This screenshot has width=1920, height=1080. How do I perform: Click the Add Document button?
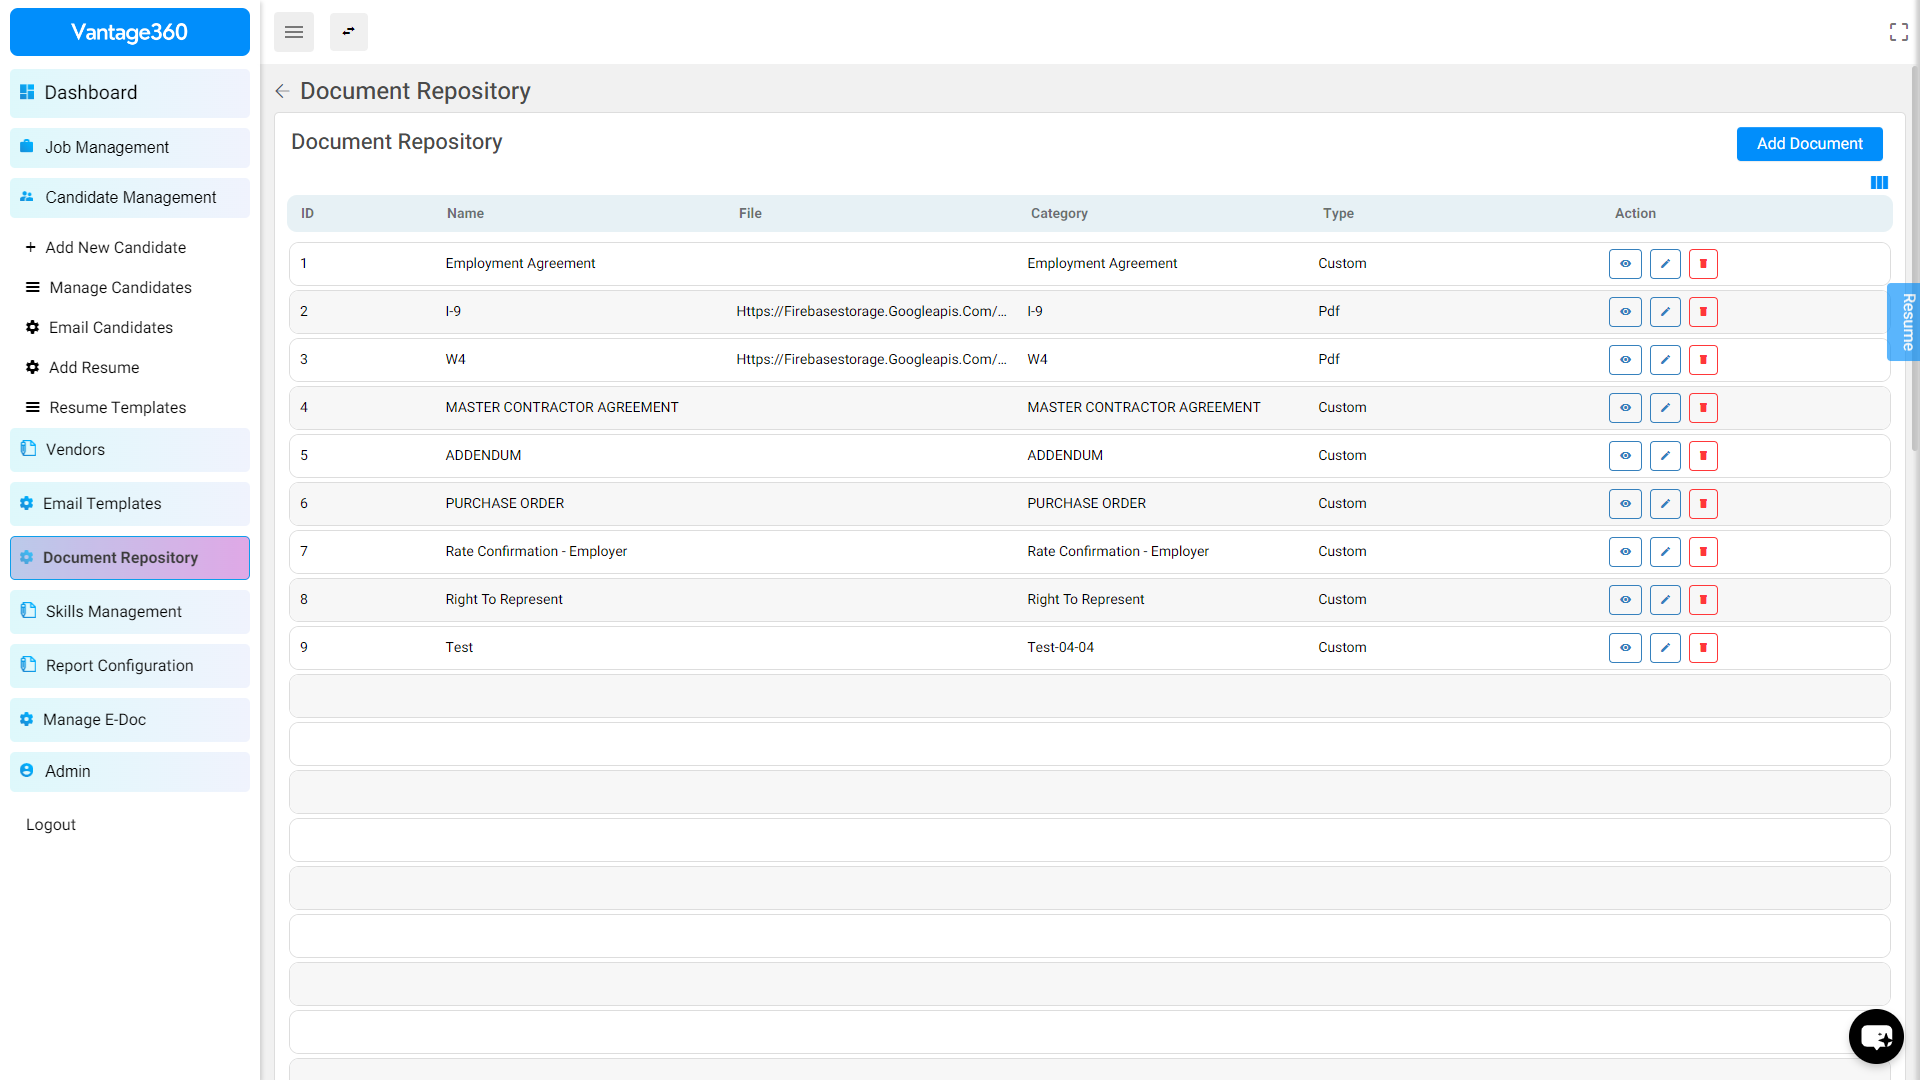click(1809, 144)
